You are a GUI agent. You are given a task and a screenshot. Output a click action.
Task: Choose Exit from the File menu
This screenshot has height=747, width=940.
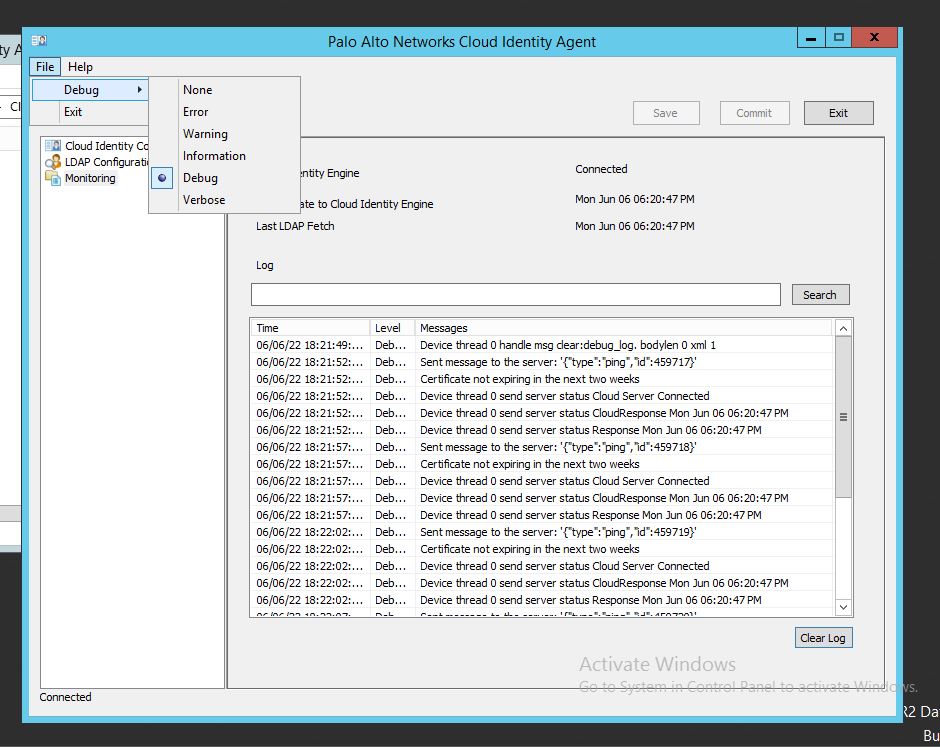pyautogui.click(x=73, y=112)
